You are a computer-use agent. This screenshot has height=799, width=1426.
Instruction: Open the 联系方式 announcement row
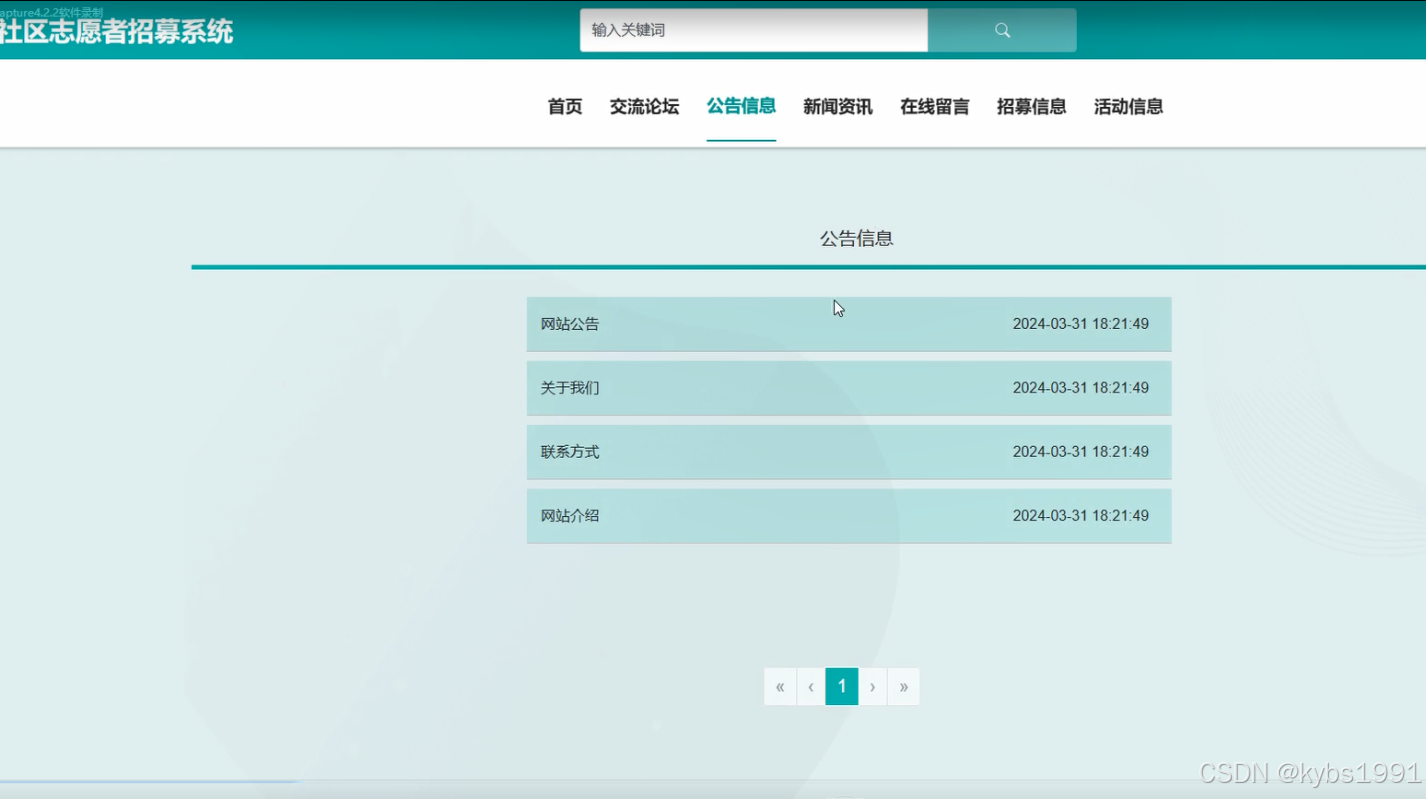849,452
